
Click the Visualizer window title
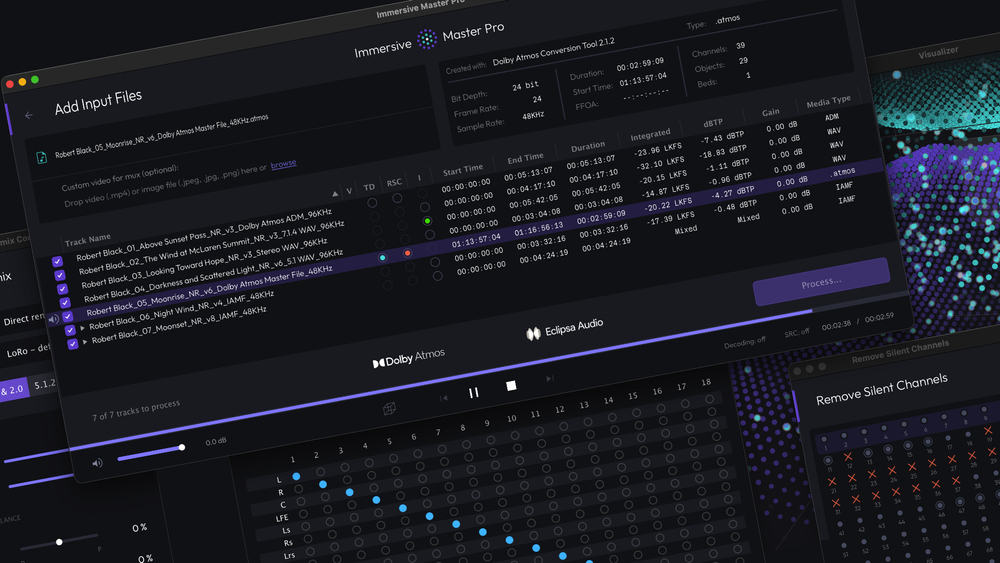[938, 54]
